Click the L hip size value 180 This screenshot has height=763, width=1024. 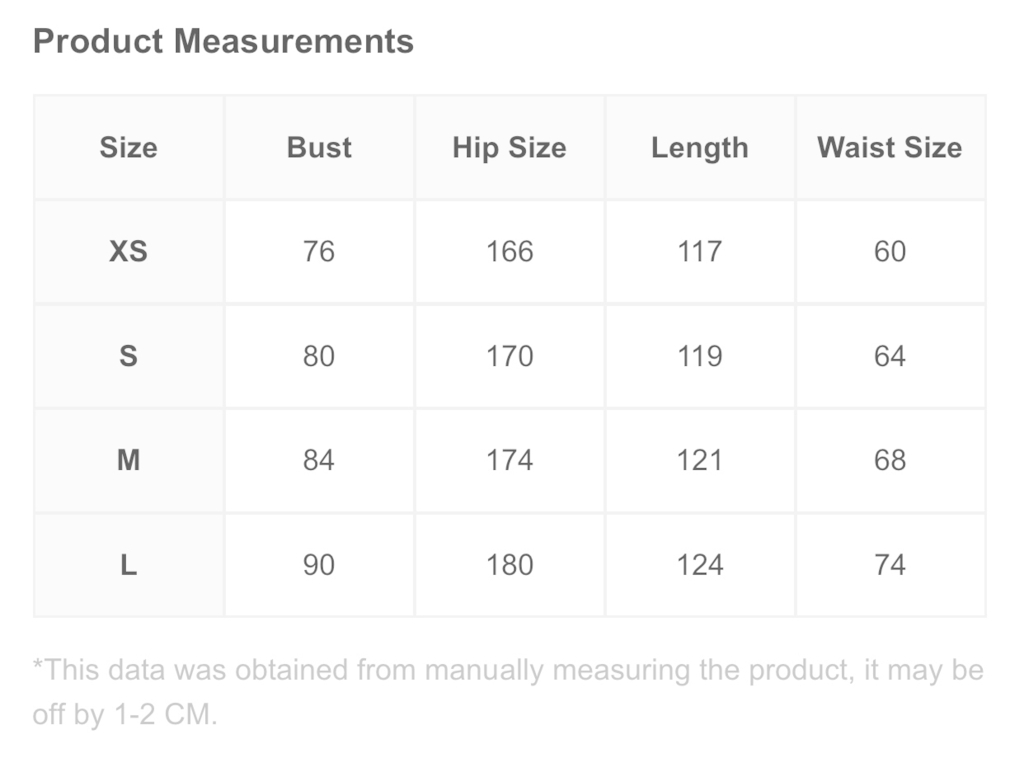(509, 564)
